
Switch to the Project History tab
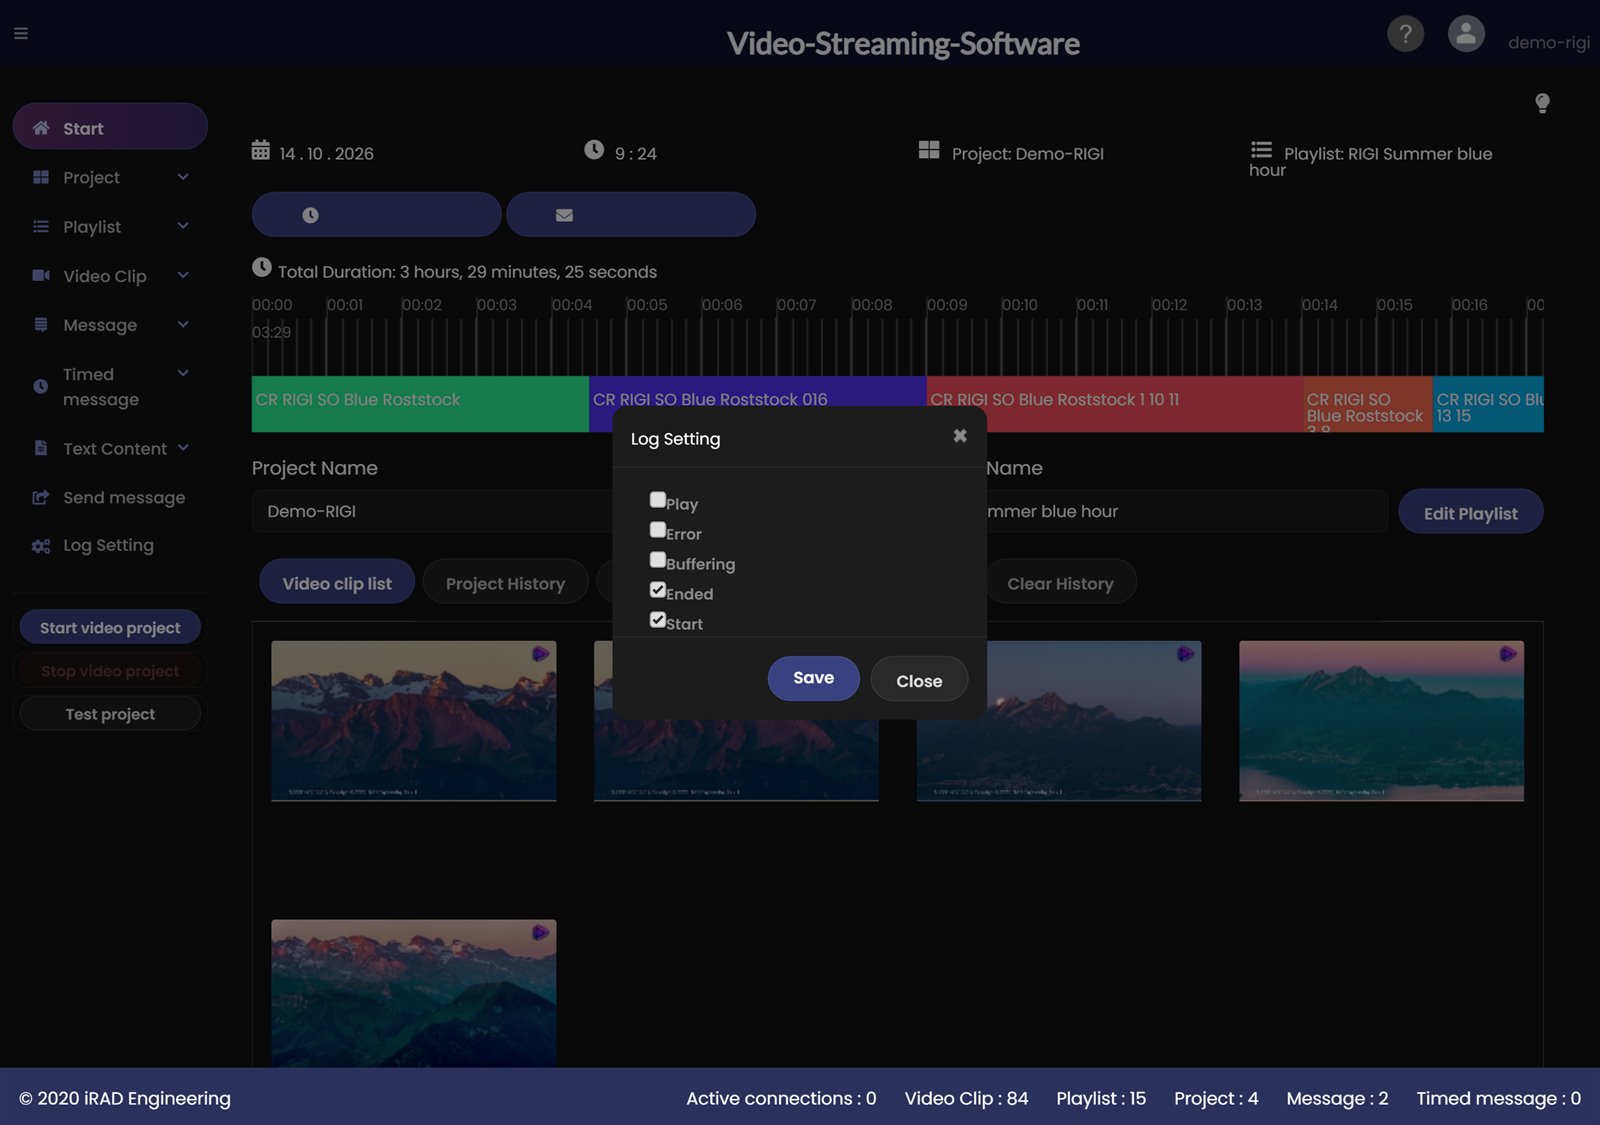click(x=505, y=583)
